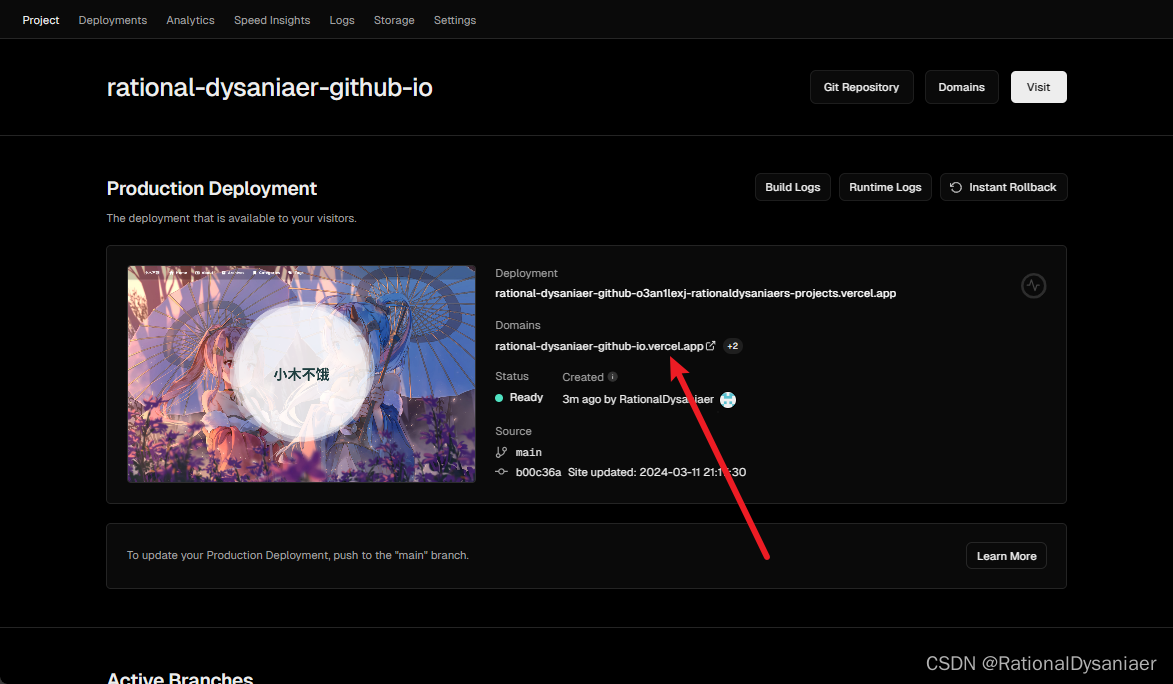Expand the +2 additional domains badge
The image size is (1173, 684).
732,346
